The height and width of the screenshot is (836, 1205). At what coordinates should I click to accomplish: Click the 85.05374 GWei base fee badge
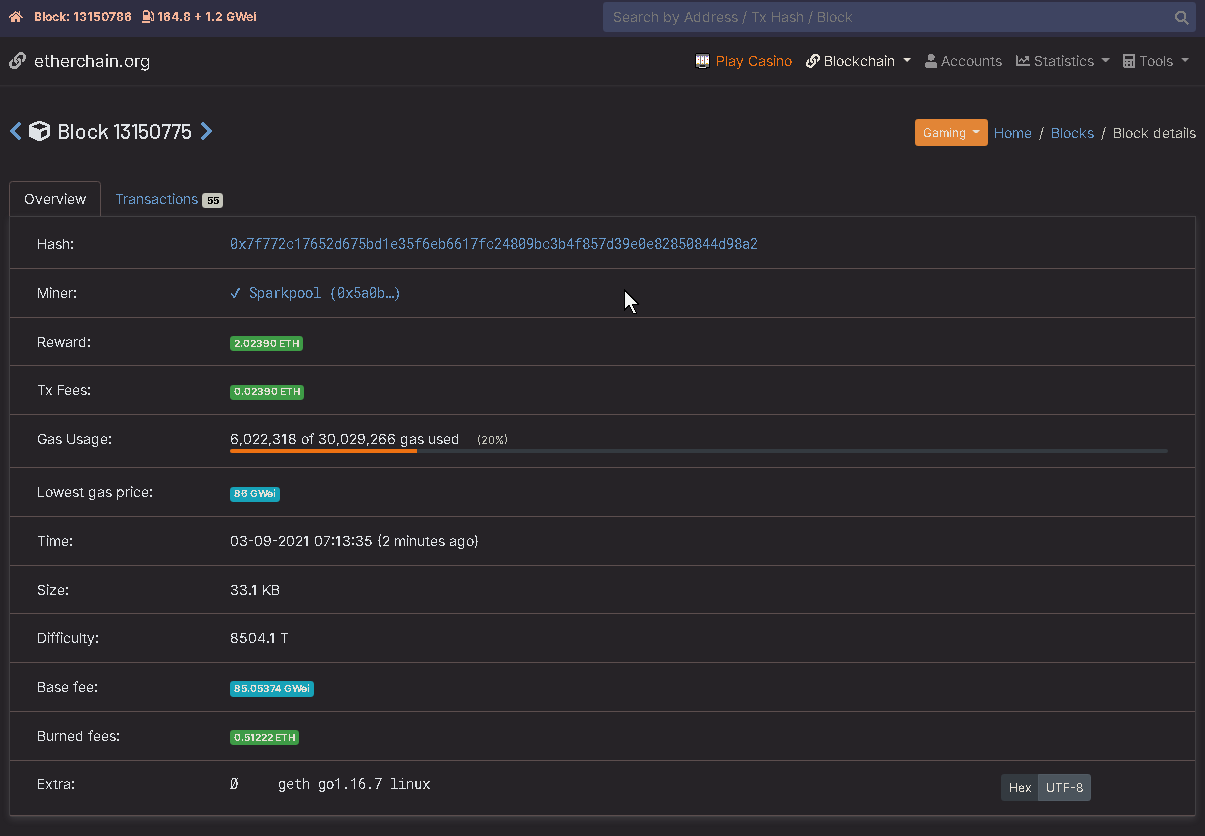pyautogui.click(x=272, y=689)
